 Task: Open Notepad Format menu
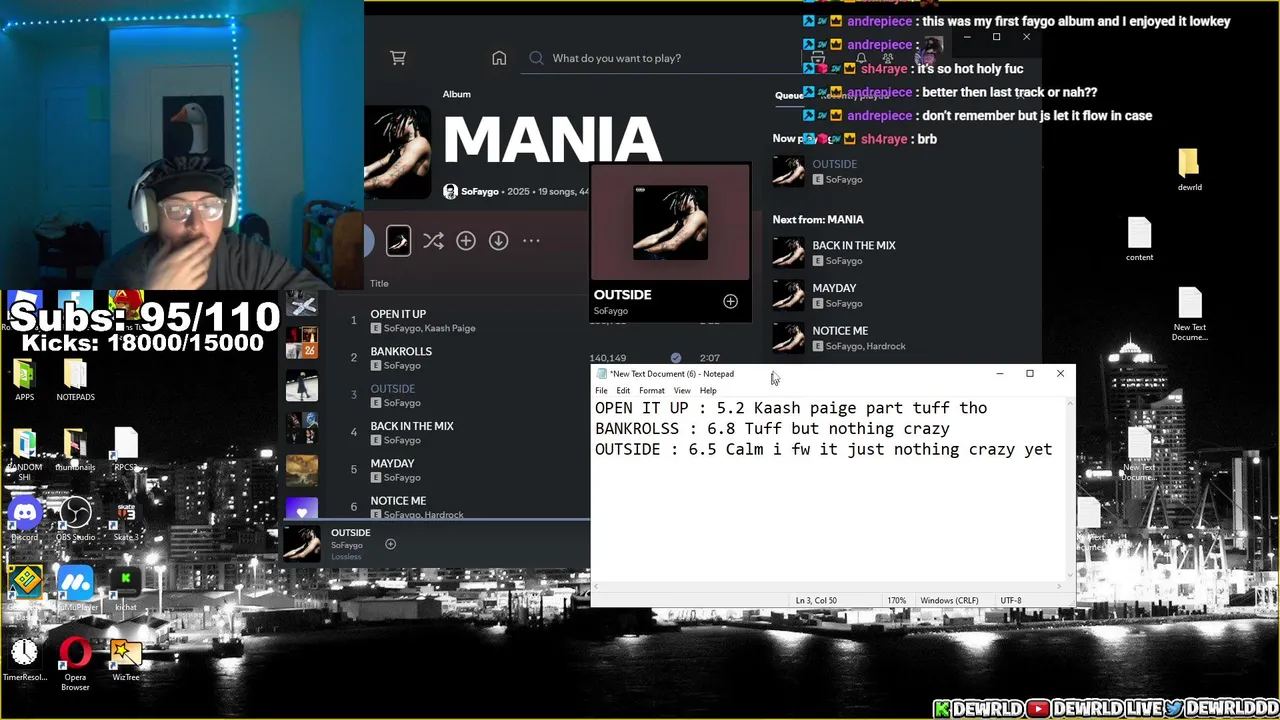(651, 390)
